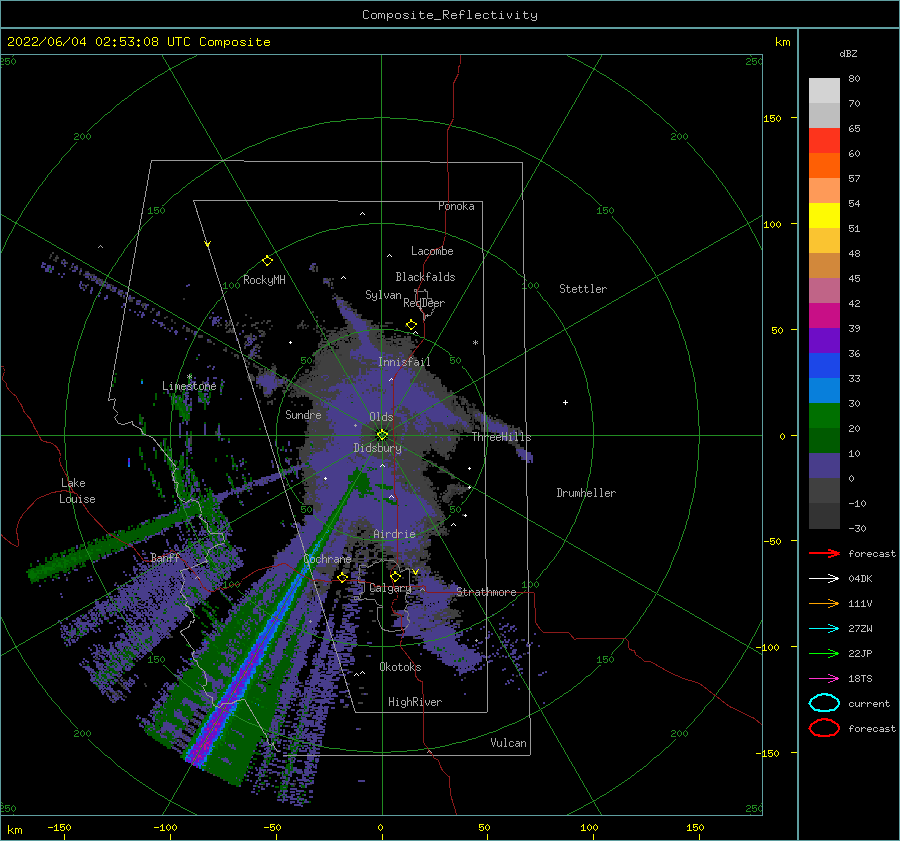Screen dimensions: 900x841
Task: Click the yellow diamond marker above Calgary
Action: [395, 576]
